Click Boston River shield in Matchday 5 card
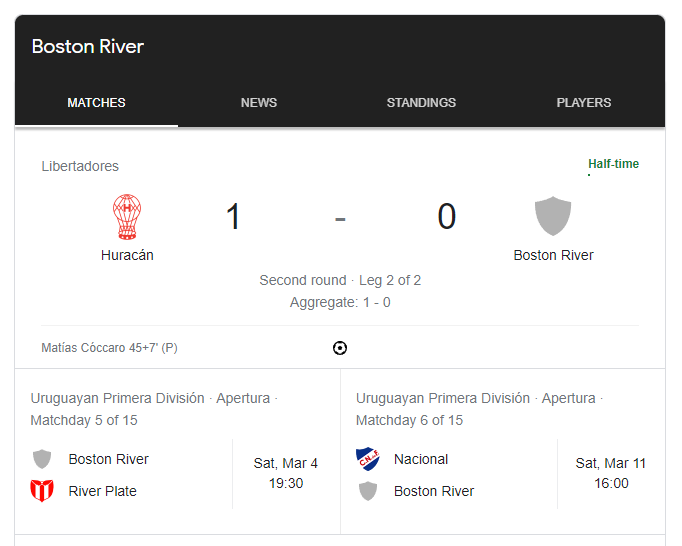The image size is (682, 546). [42, 459]
